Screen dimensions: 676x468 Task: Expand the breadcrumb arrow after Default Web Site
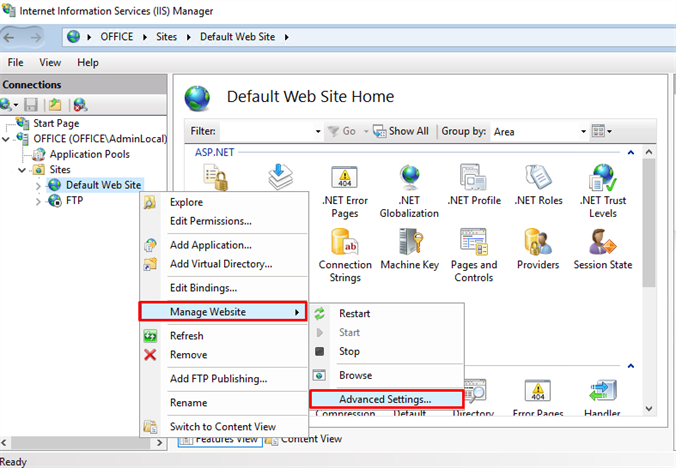287,37
